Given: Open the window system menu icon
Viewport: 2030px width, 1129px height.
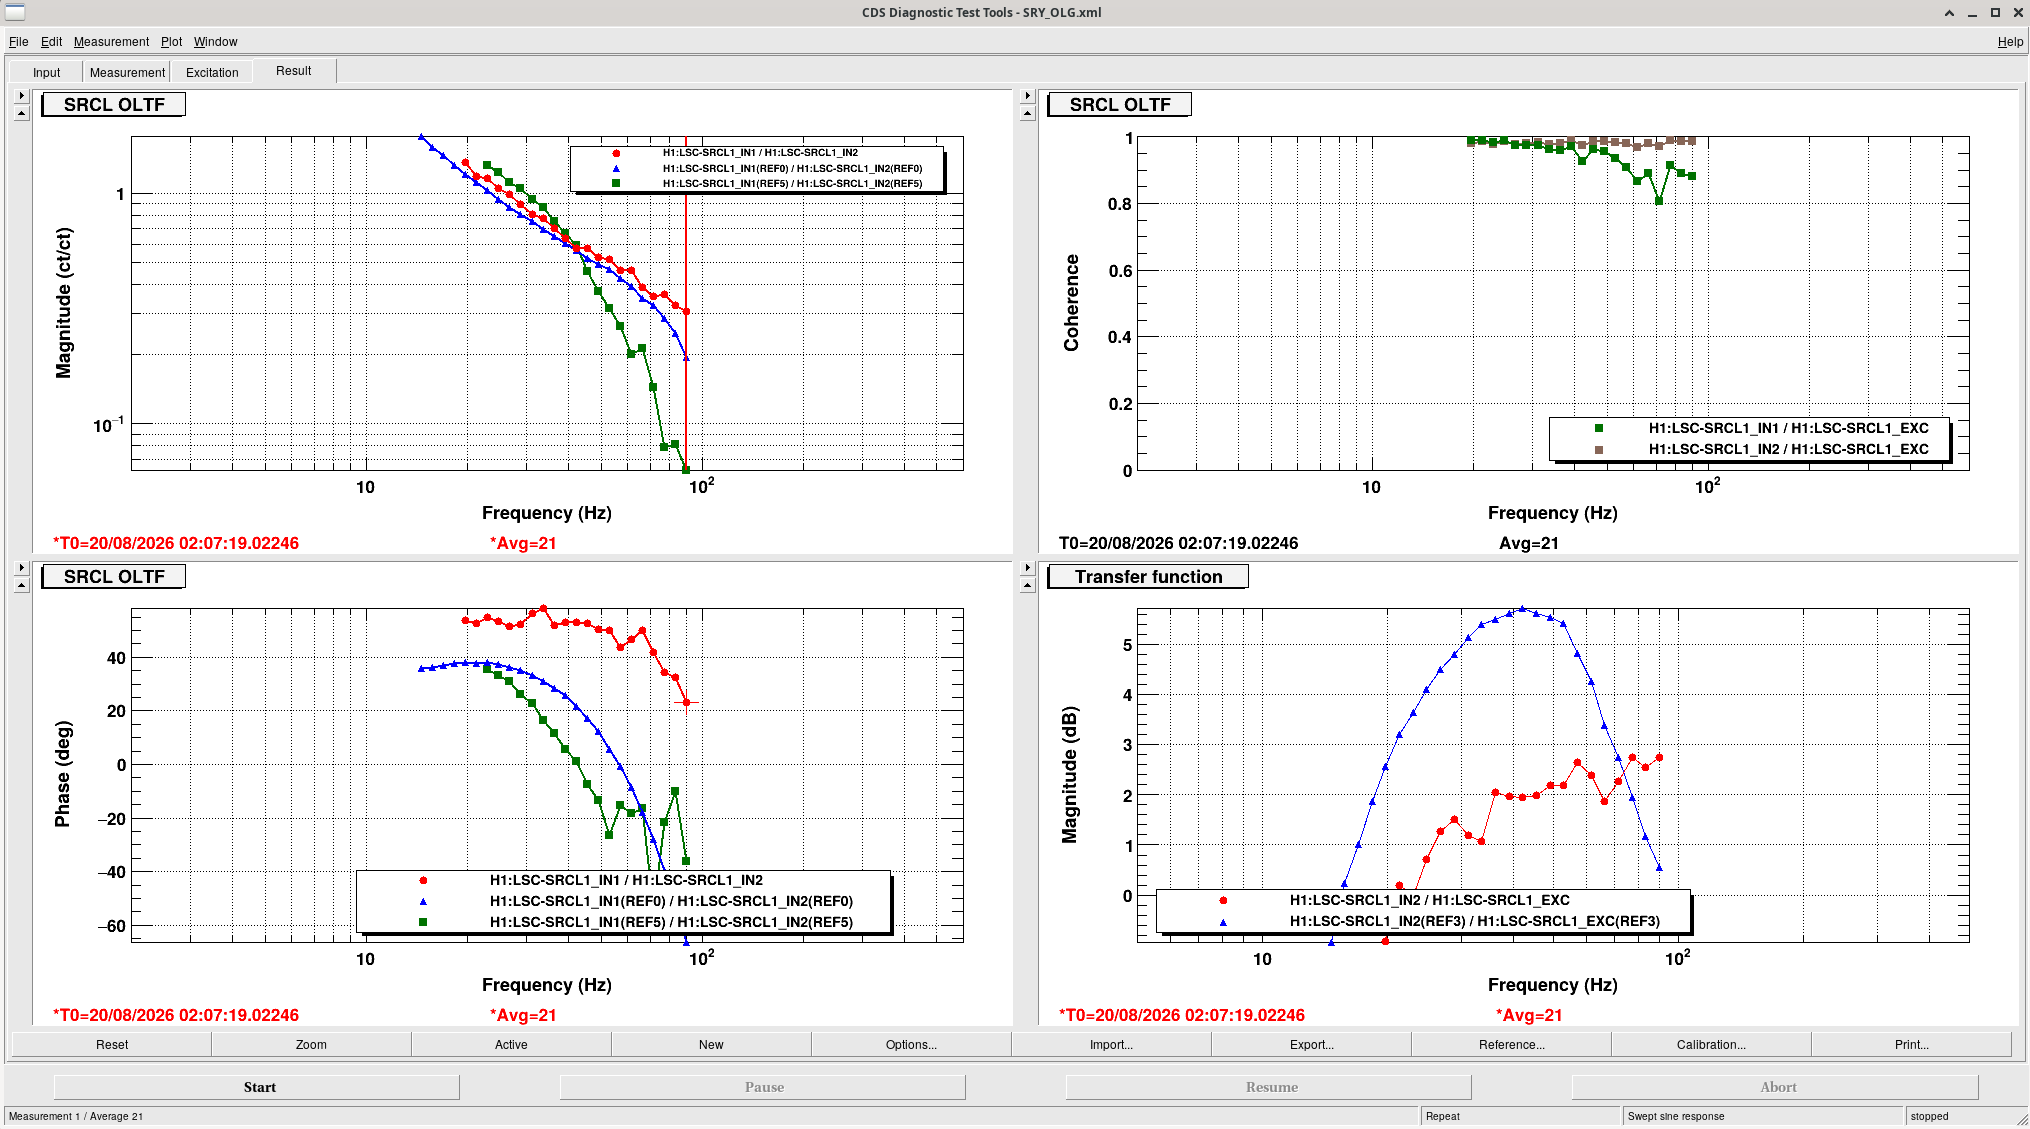Looking at the screenshot, I should pyautogui.click(x=14, y=12).
